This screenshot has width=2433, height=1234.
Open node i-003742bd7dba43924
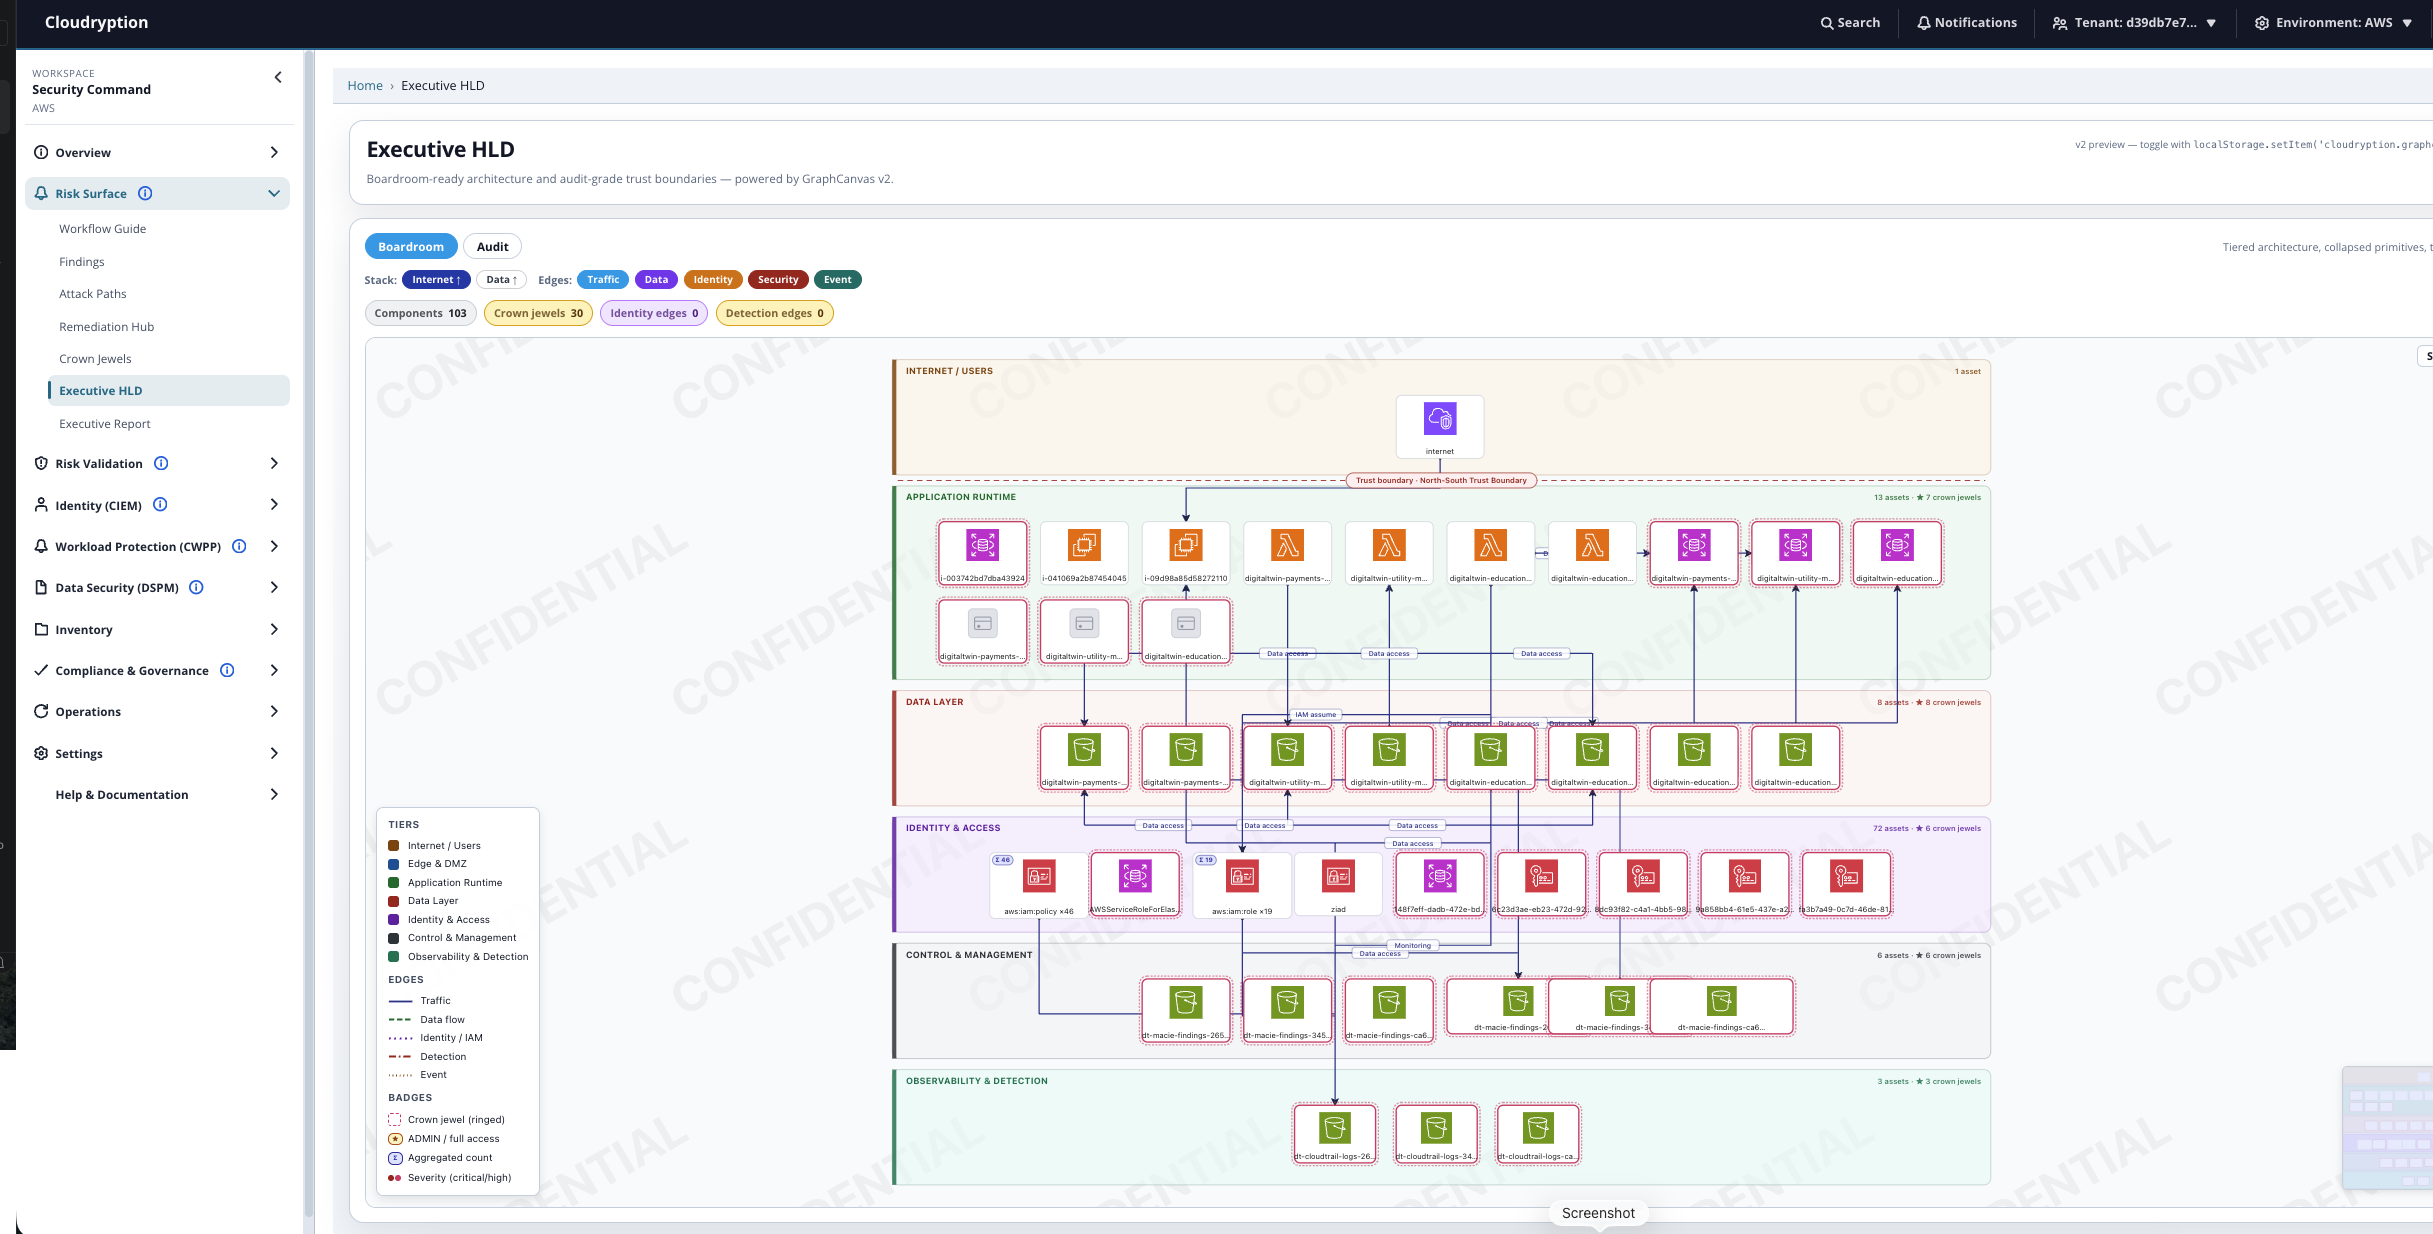[x=982, y=552]
